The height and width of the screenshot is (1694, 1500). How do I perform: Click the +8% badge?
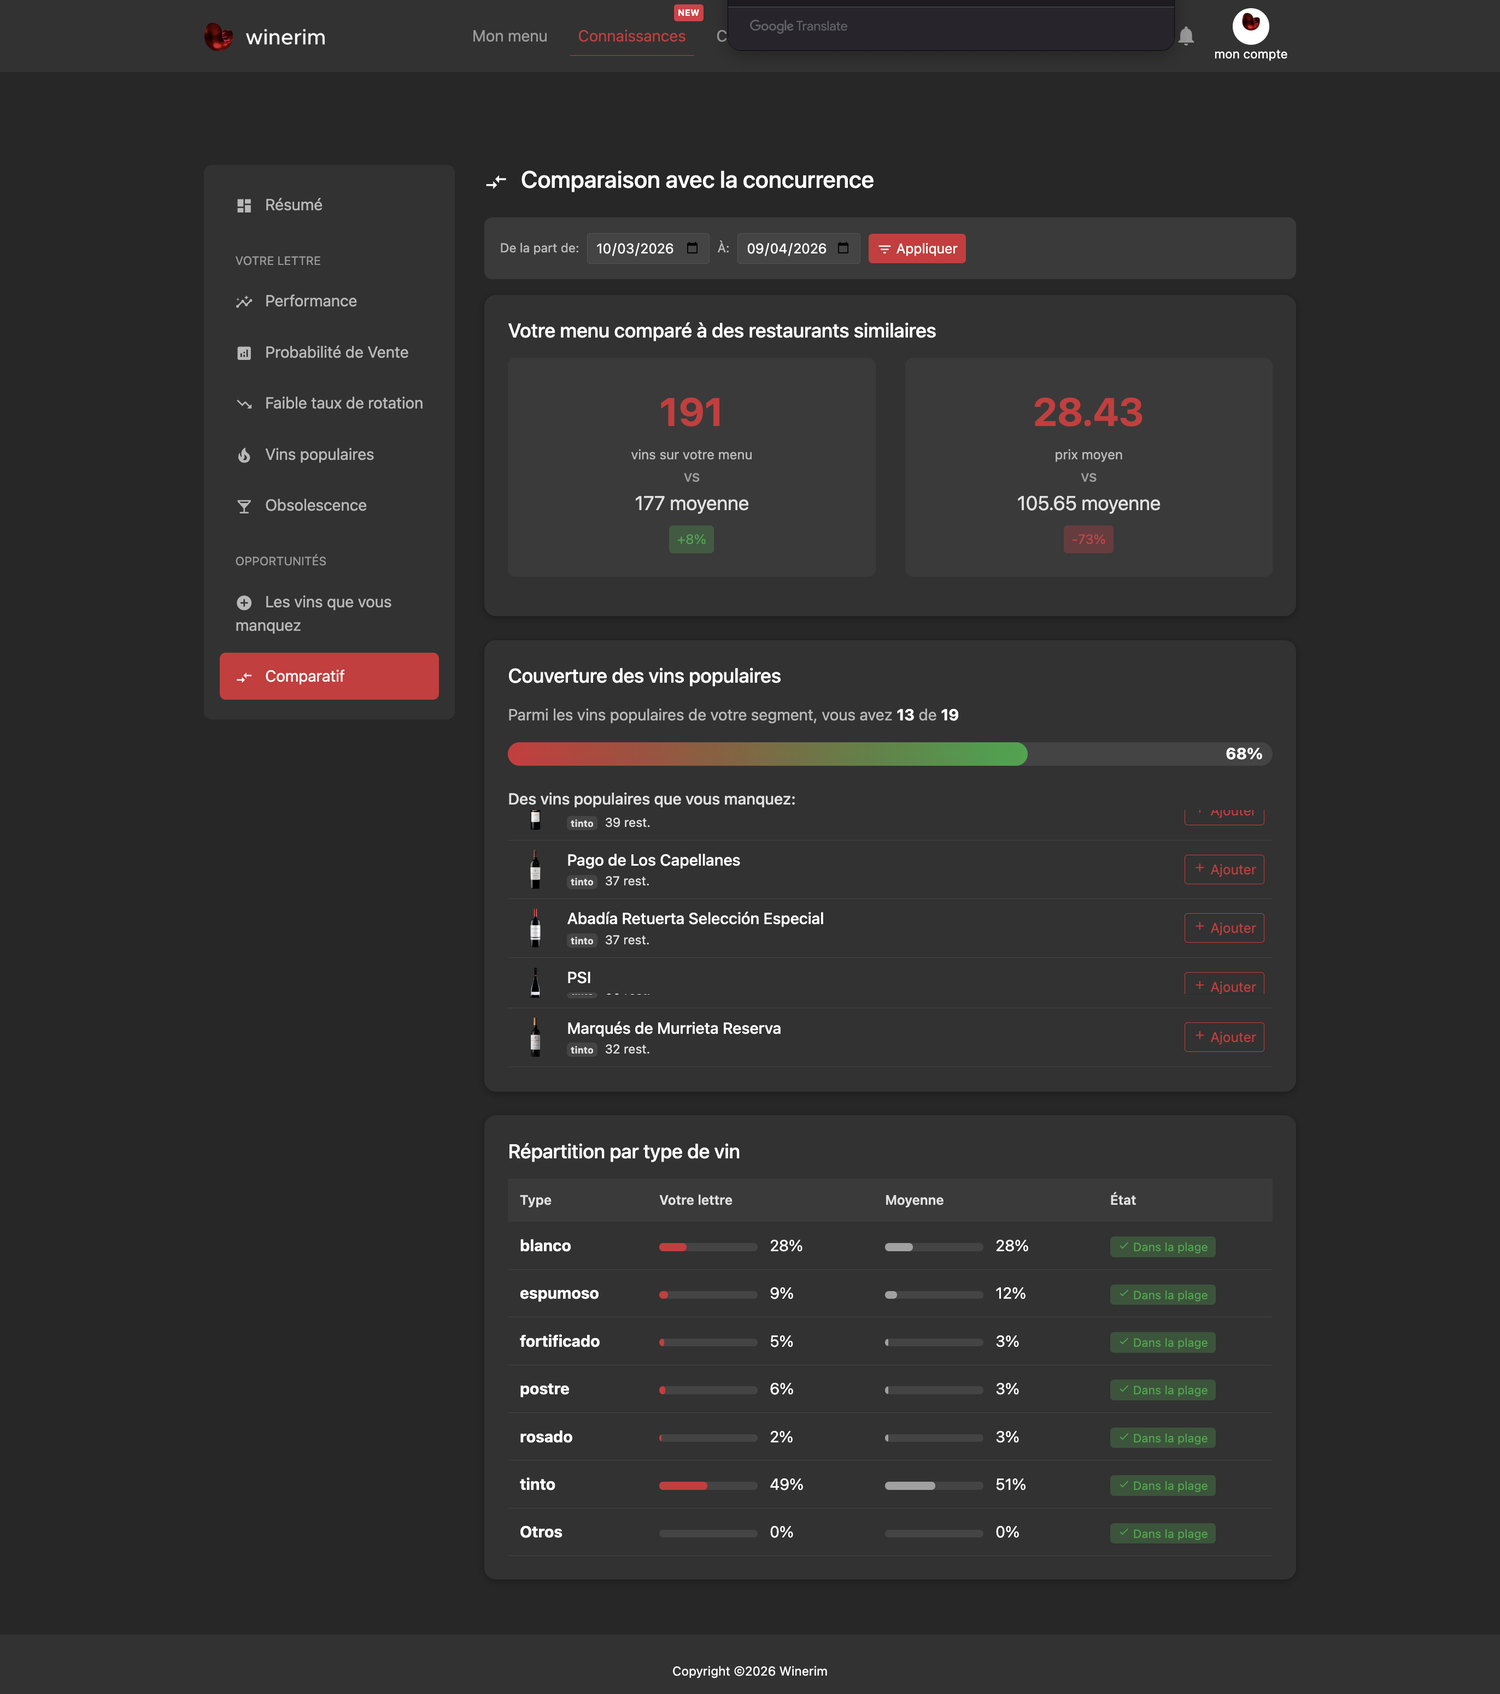coord(691,540)
